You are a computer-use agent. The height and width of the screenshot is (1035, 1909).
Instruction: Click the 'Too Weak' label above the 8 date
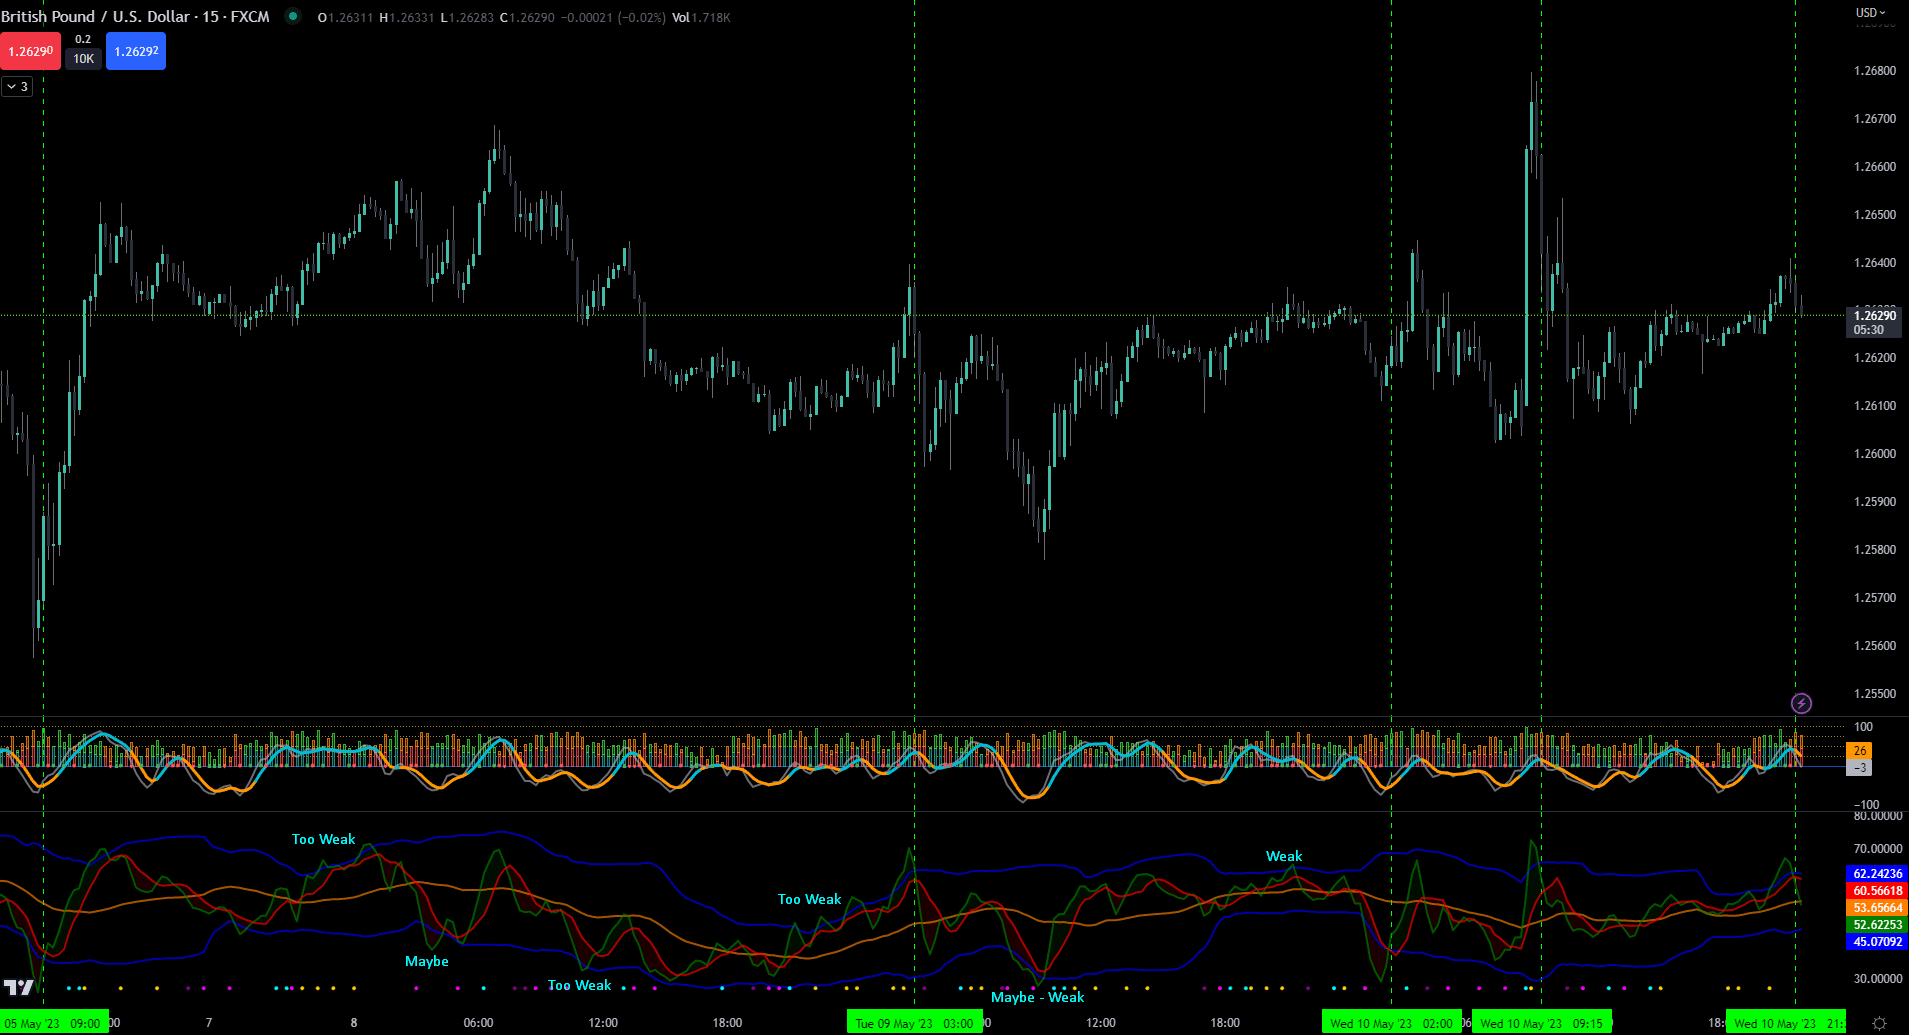point(323,839)
